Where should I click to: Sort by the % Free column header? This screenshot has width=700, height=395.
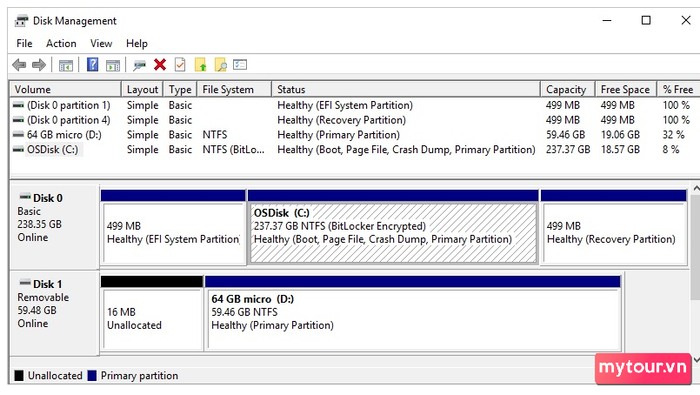[678, 89]
